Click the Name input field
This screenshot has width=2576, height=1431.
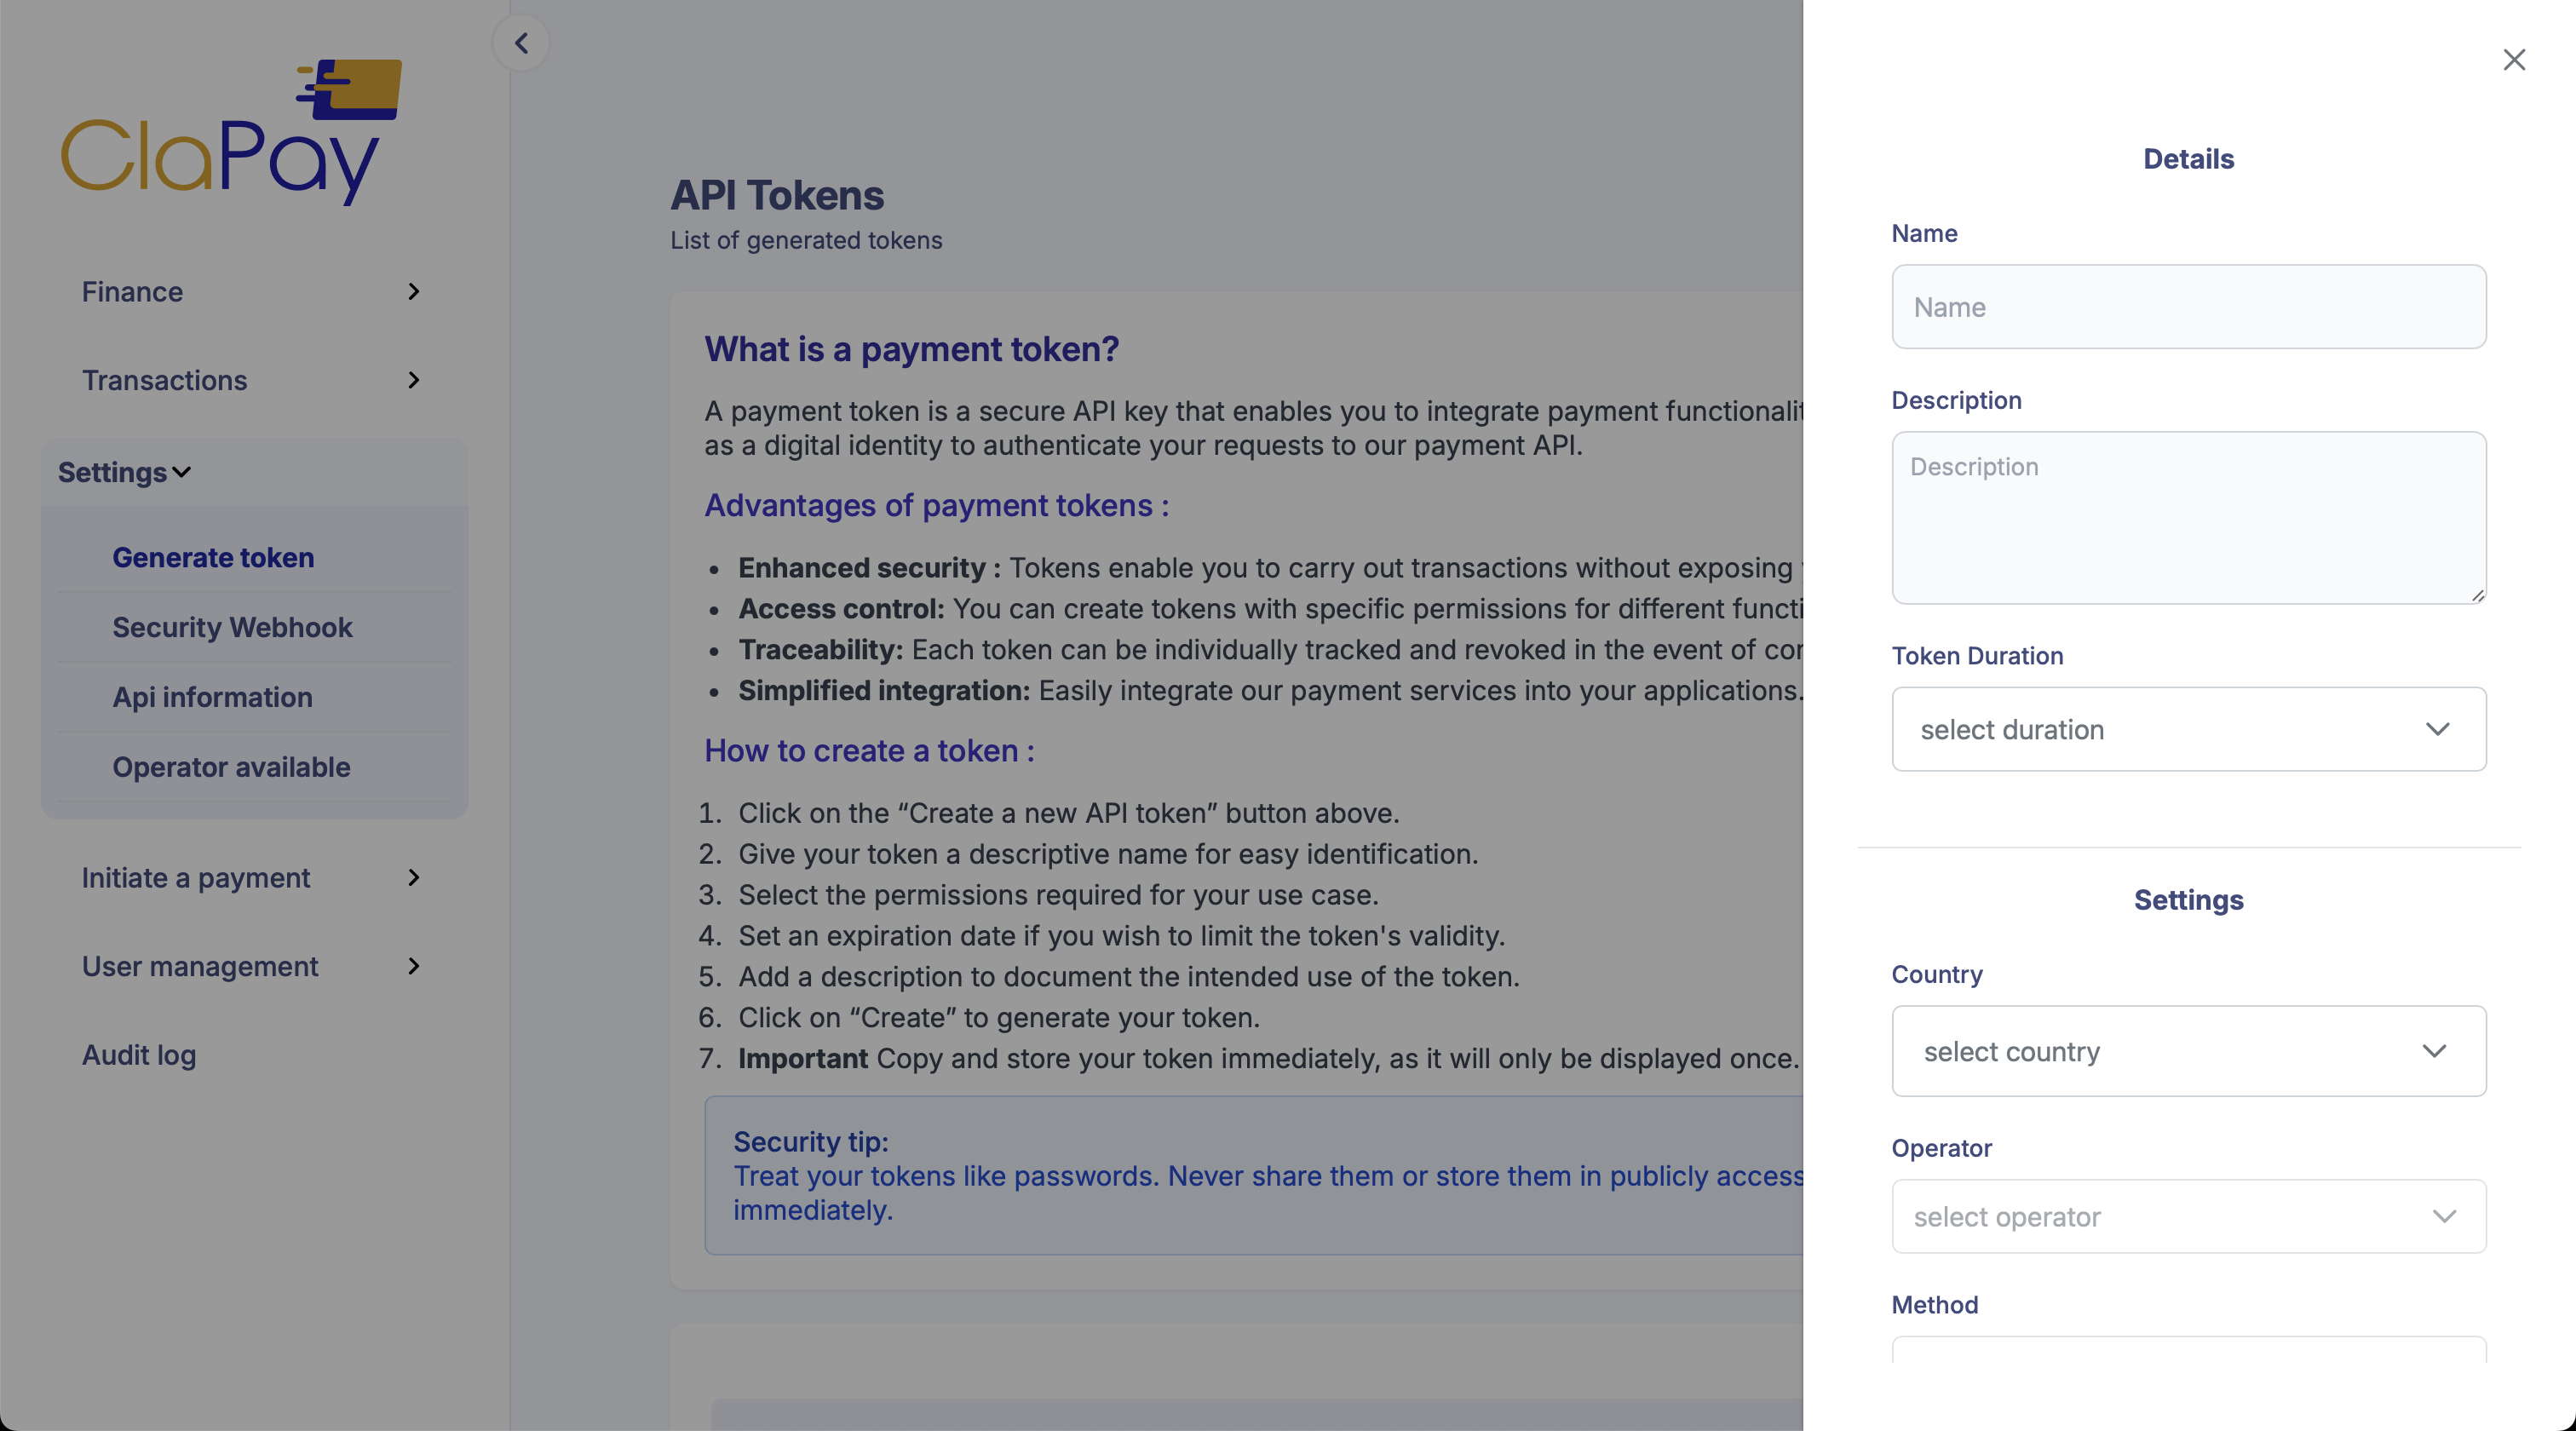coord(2188,306)
